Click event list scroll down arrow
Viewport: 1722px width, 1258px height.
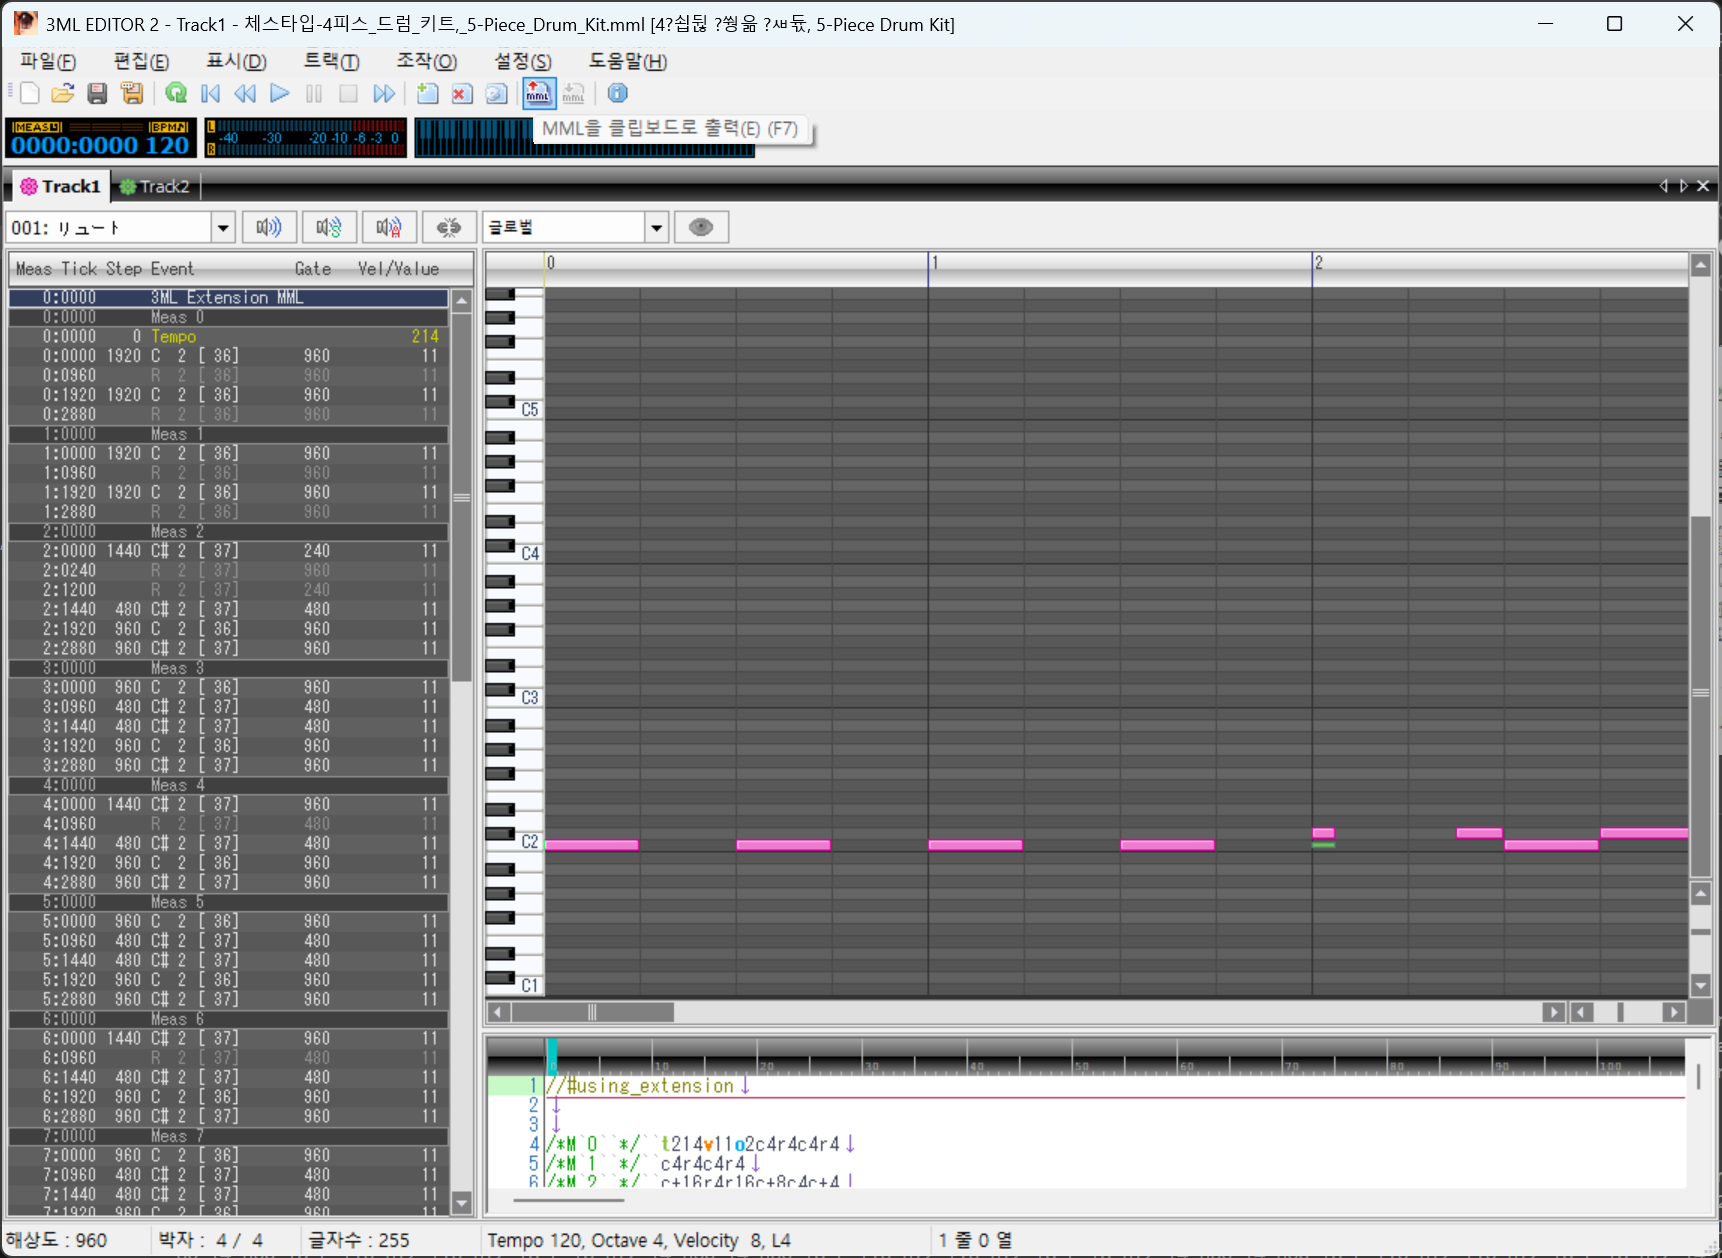click(x=461, y=1203)
